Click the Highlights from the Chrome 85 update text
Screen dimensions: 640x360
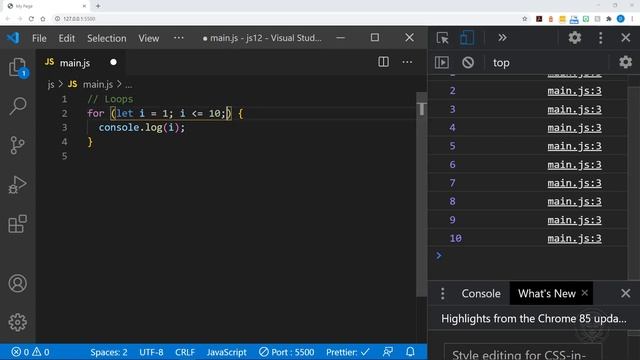coord(533,319)
